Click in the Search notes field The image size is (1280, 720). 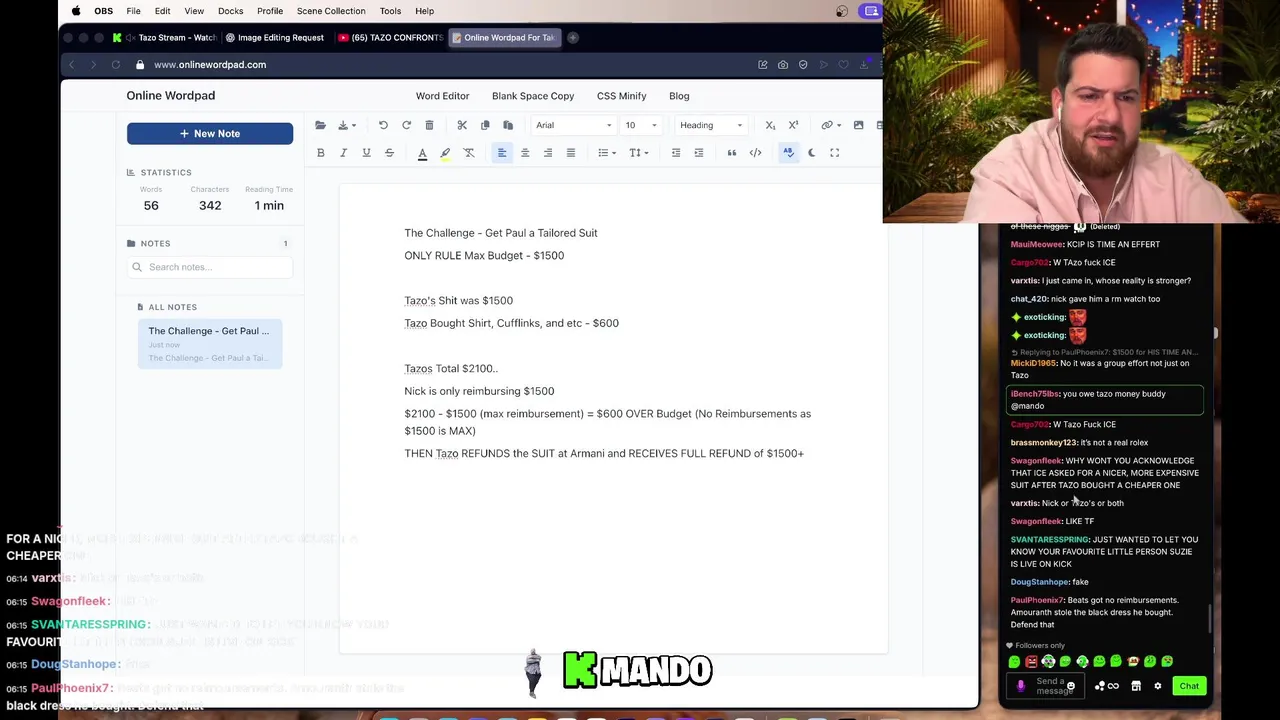[210, 267]
